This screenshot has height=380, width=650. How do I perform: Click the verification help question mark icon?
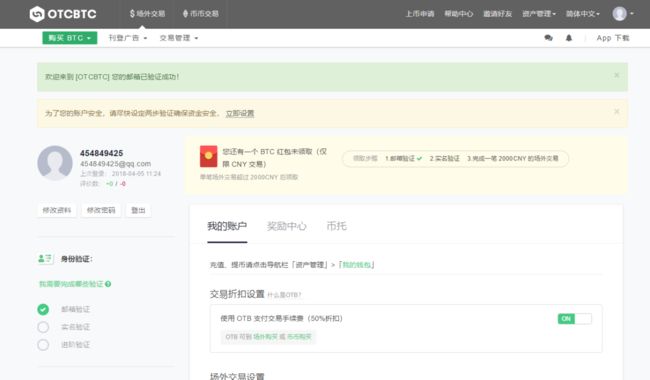click(108, 284)
